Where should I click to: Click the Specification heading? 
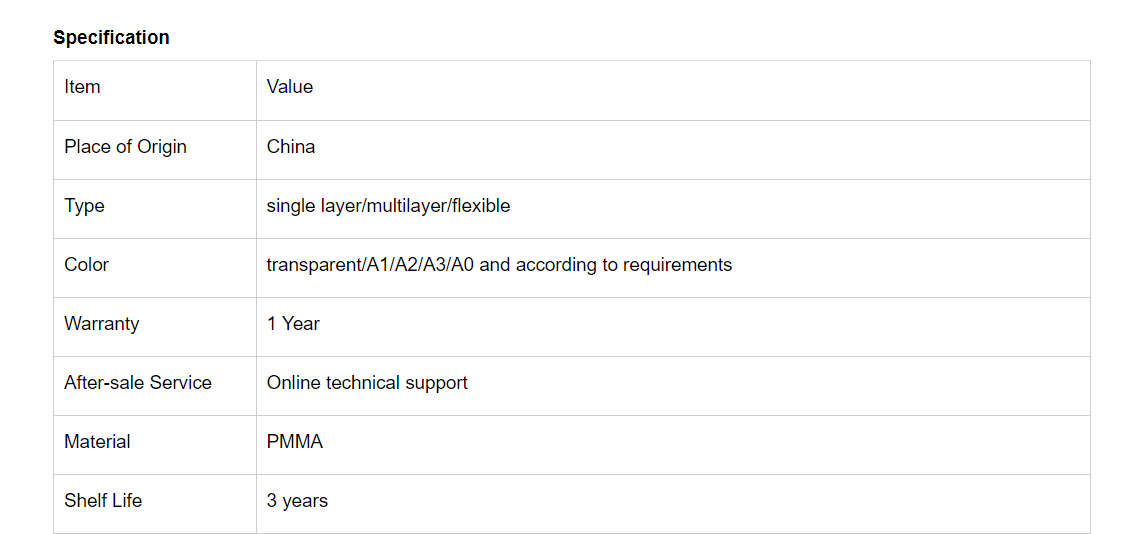point(111,38)
